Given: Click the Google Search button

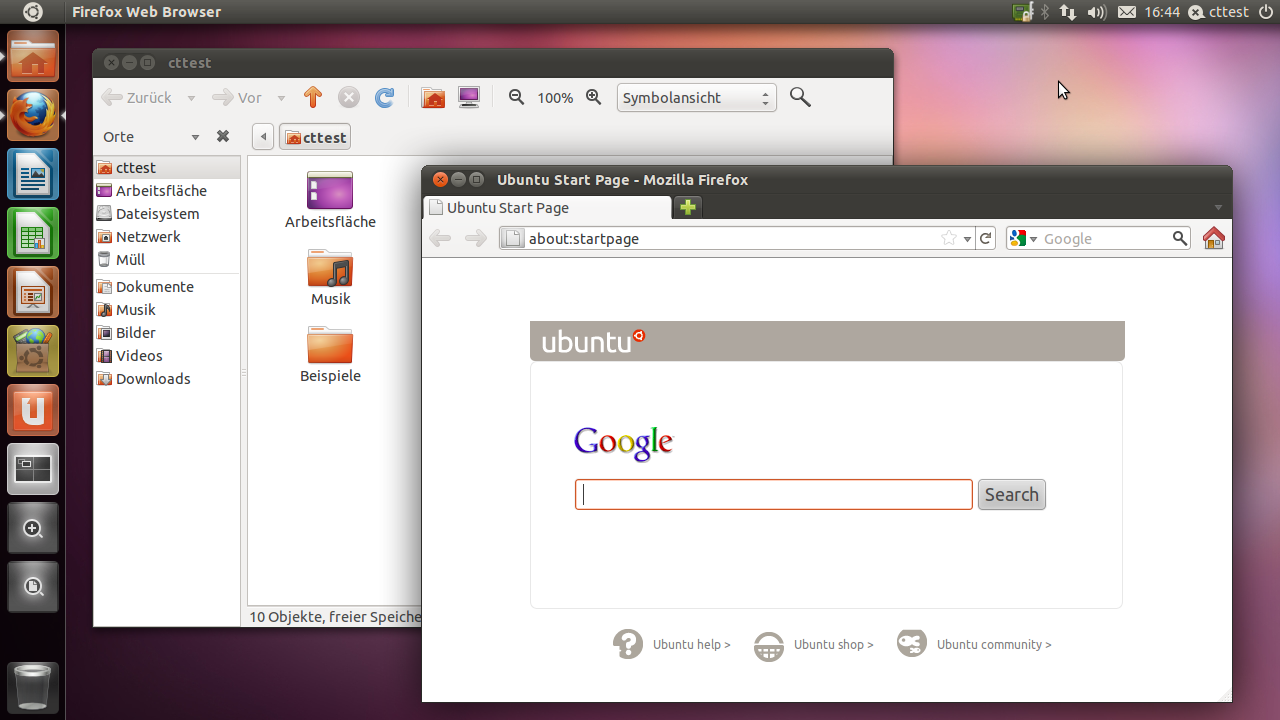Looking at the screenshot, I should point(1011,494).
